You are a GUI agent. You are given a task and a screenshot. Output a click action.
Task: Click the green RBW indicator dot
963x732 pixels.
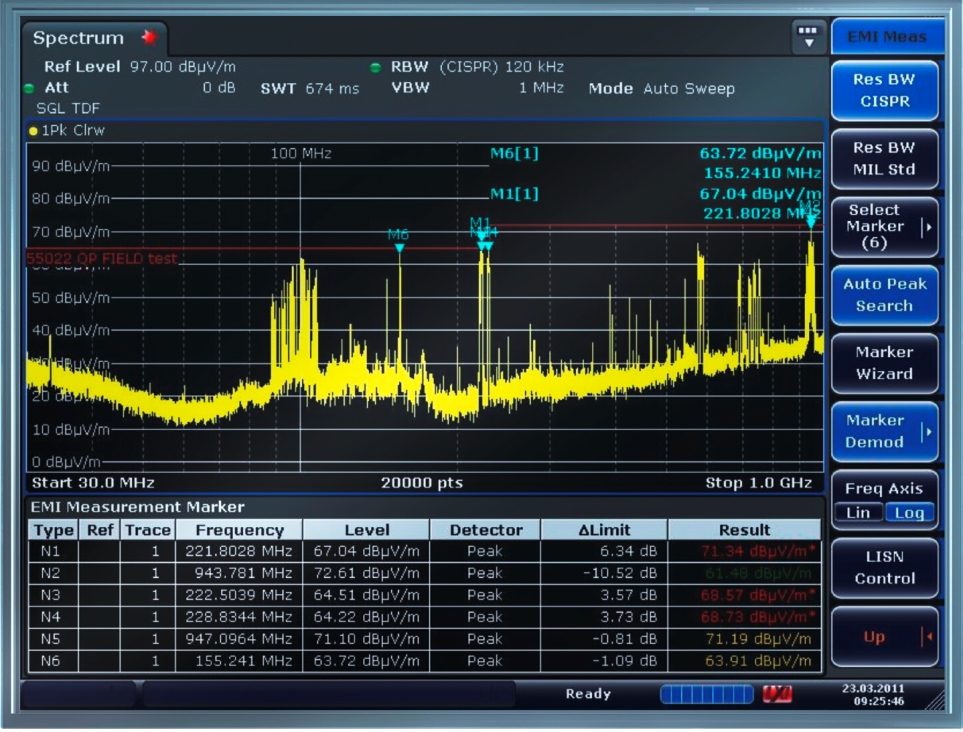tap(375, 68)
